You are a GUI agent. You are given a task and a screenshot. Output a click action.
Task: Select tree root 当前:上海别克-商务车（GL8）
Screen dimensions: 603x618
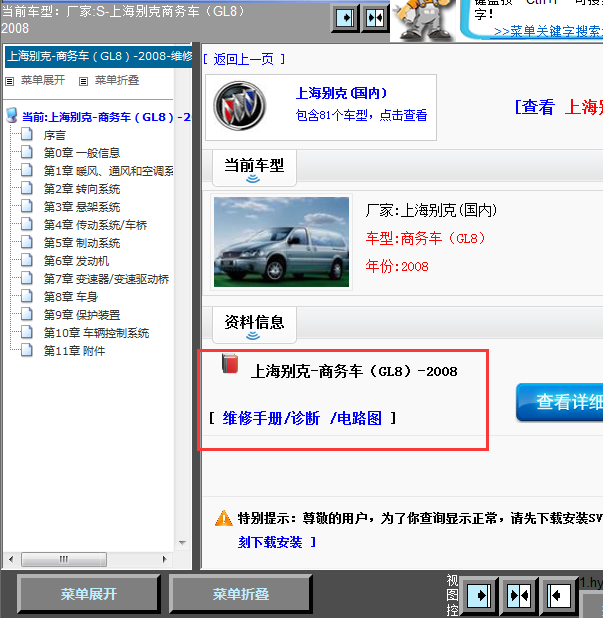(106, 117)
